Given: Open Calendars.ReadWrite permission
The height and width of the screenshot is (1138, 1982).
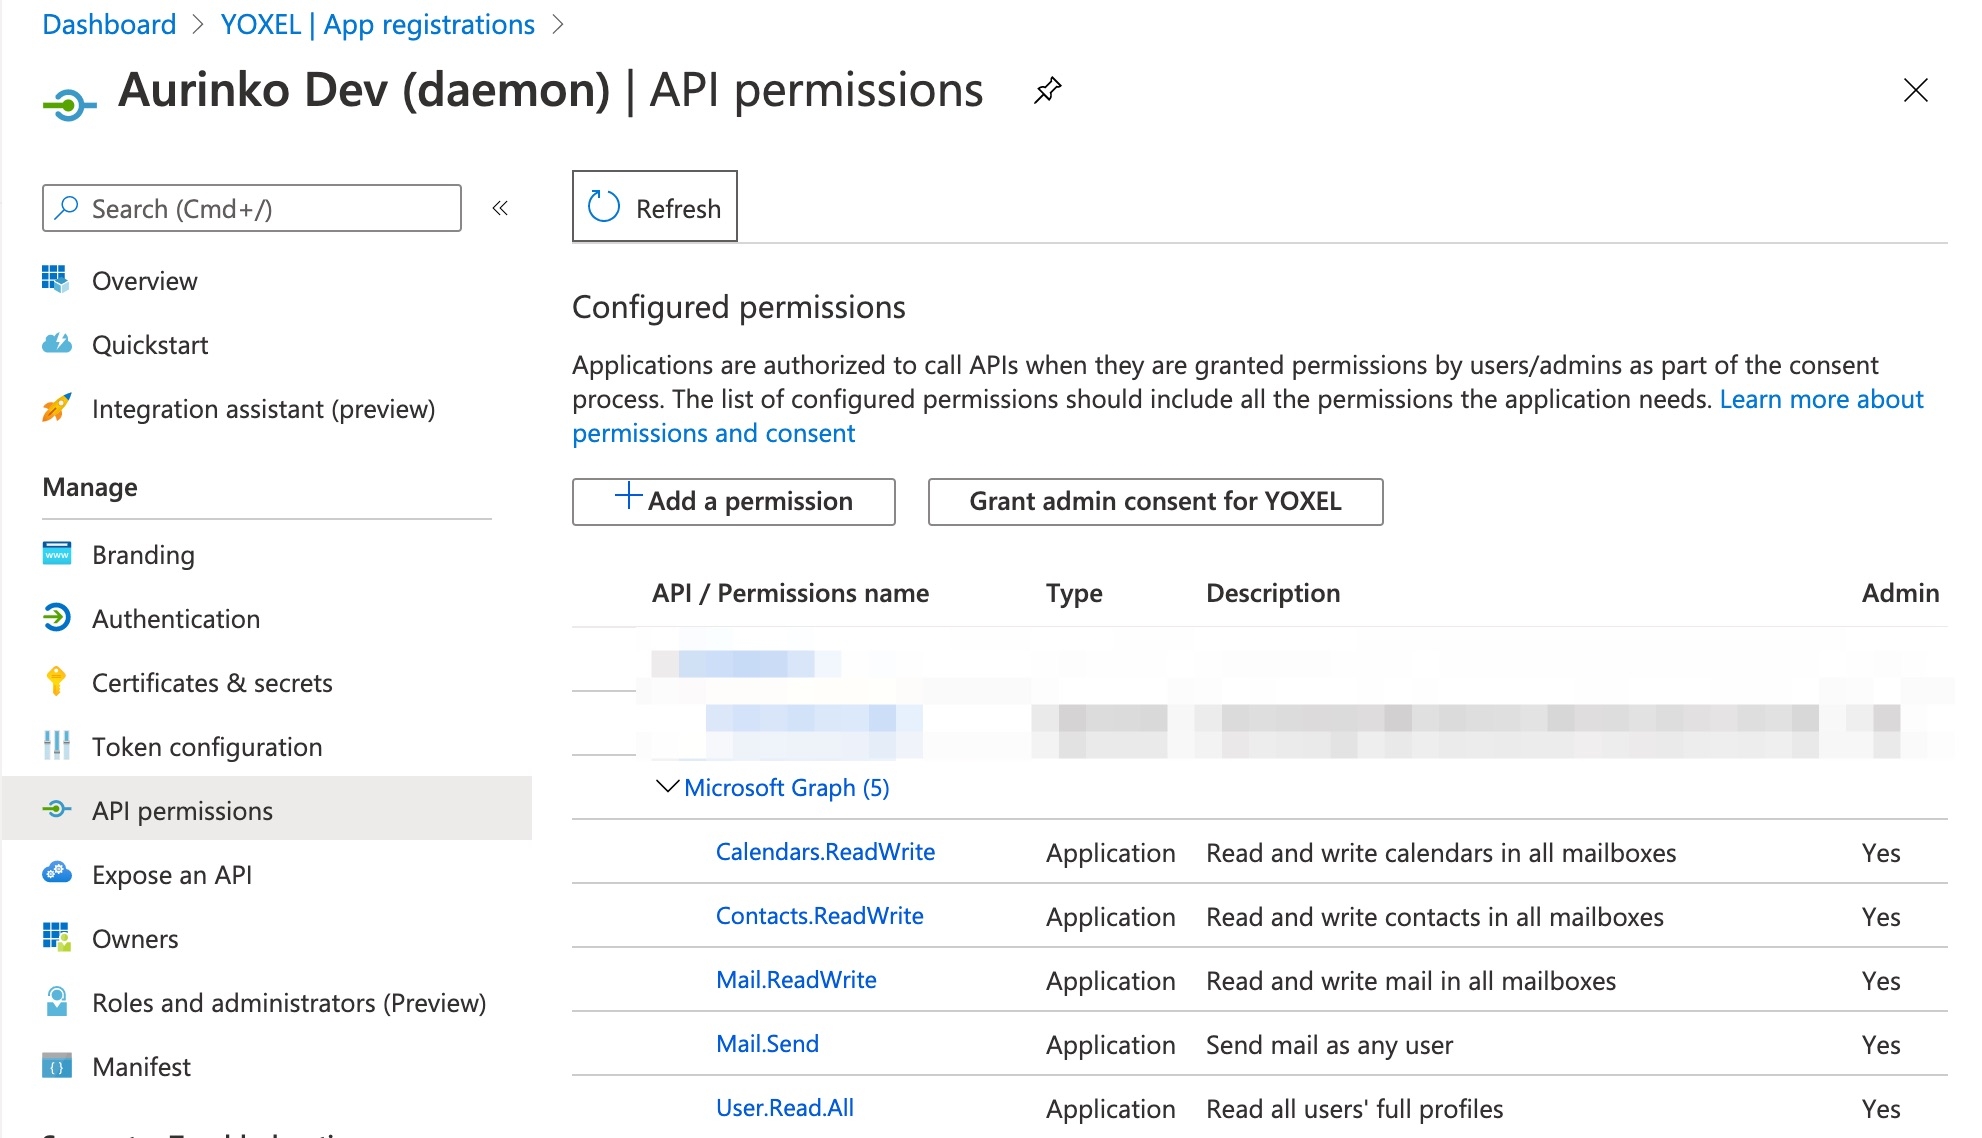Looking at the screenshot, I should (x=825, y=852).
